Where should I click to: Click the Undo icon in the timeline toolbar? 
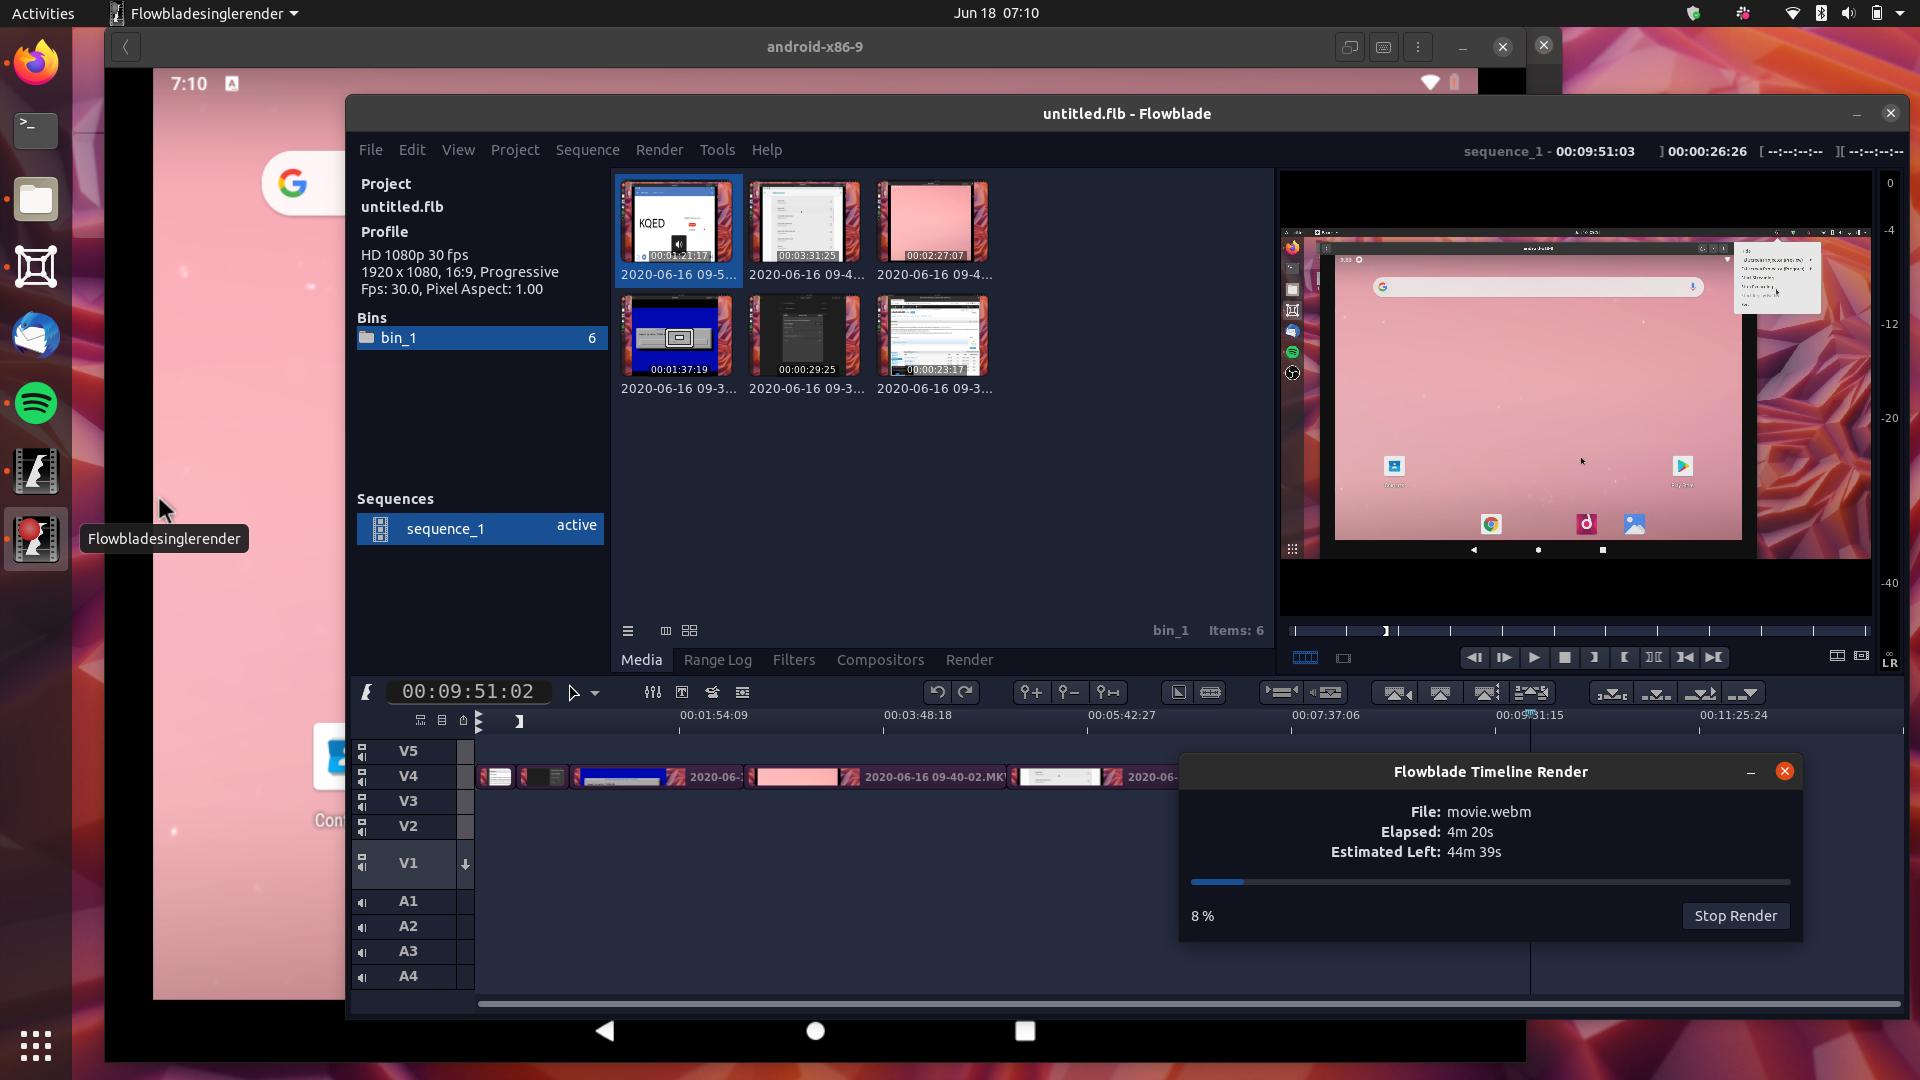[936, 692]
